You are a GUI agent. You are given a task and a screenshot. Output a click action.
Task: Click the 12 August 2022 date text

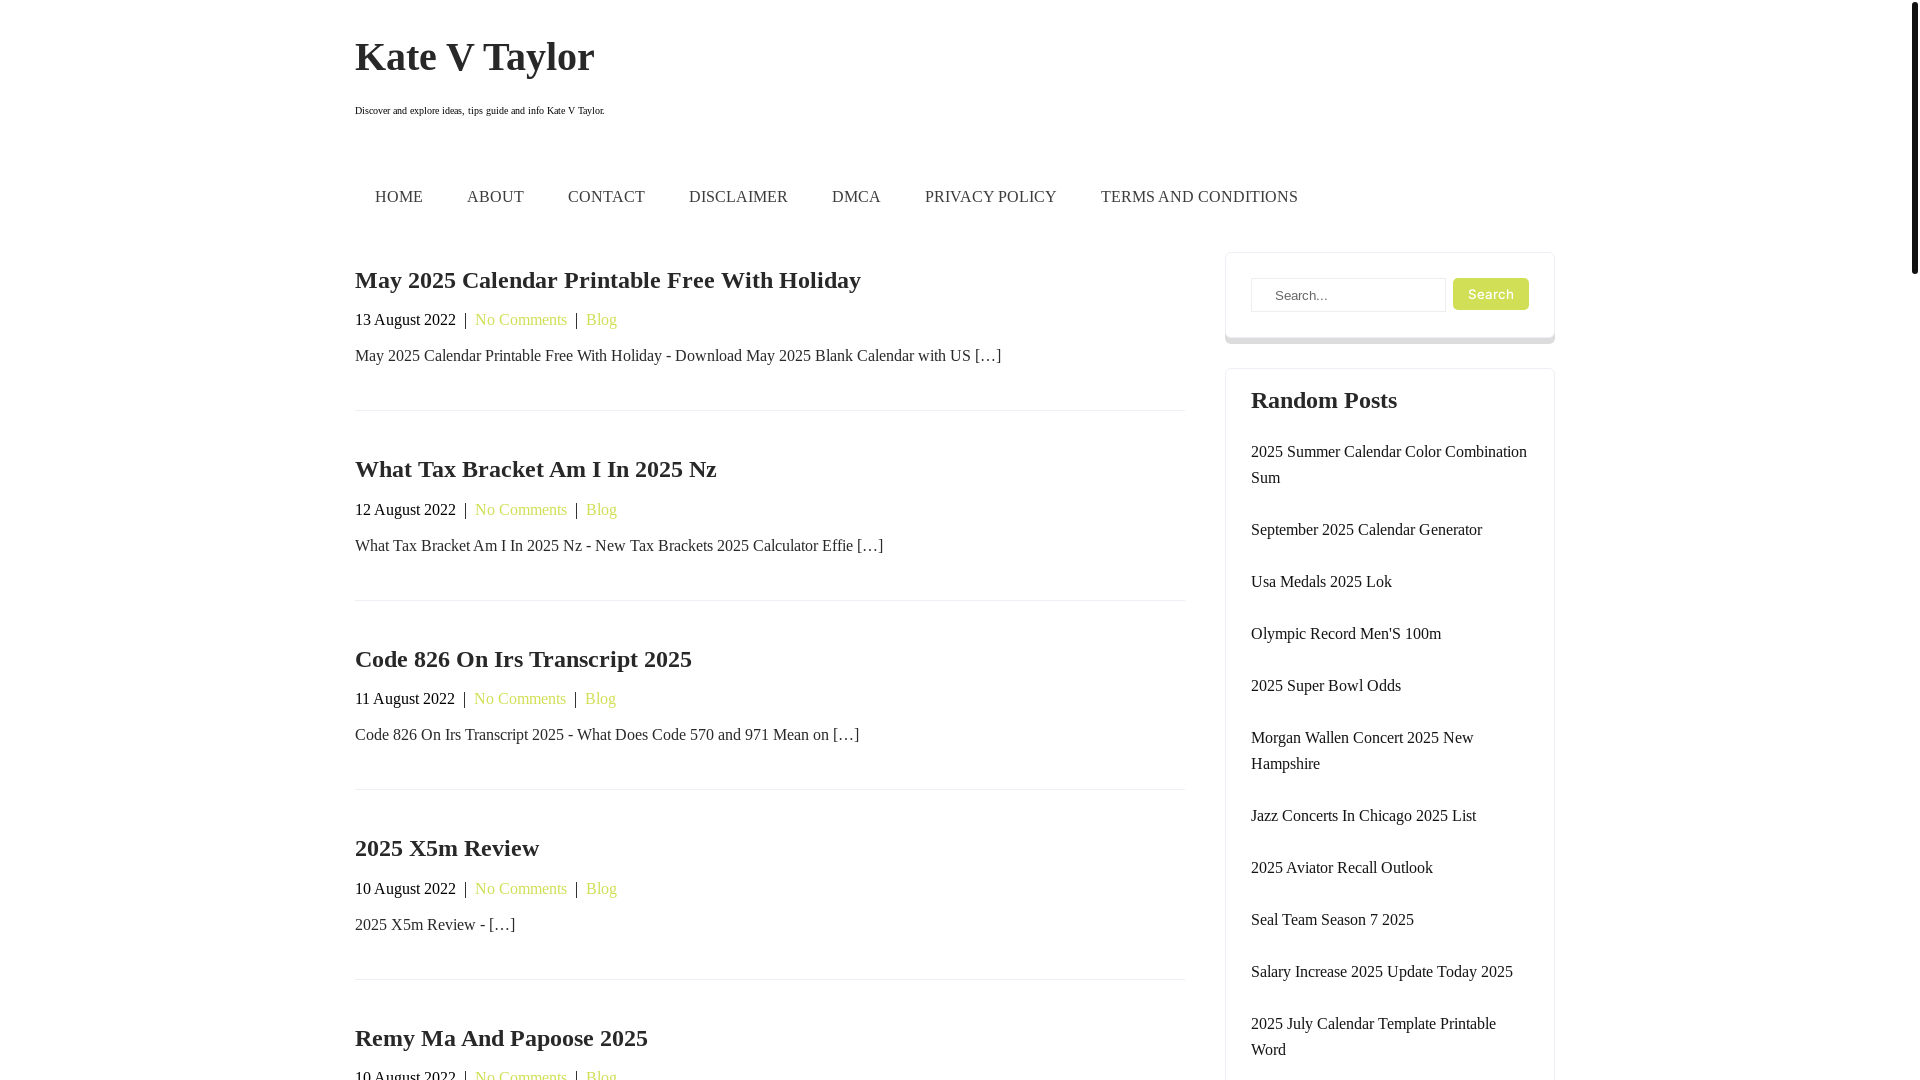[405, 510]
